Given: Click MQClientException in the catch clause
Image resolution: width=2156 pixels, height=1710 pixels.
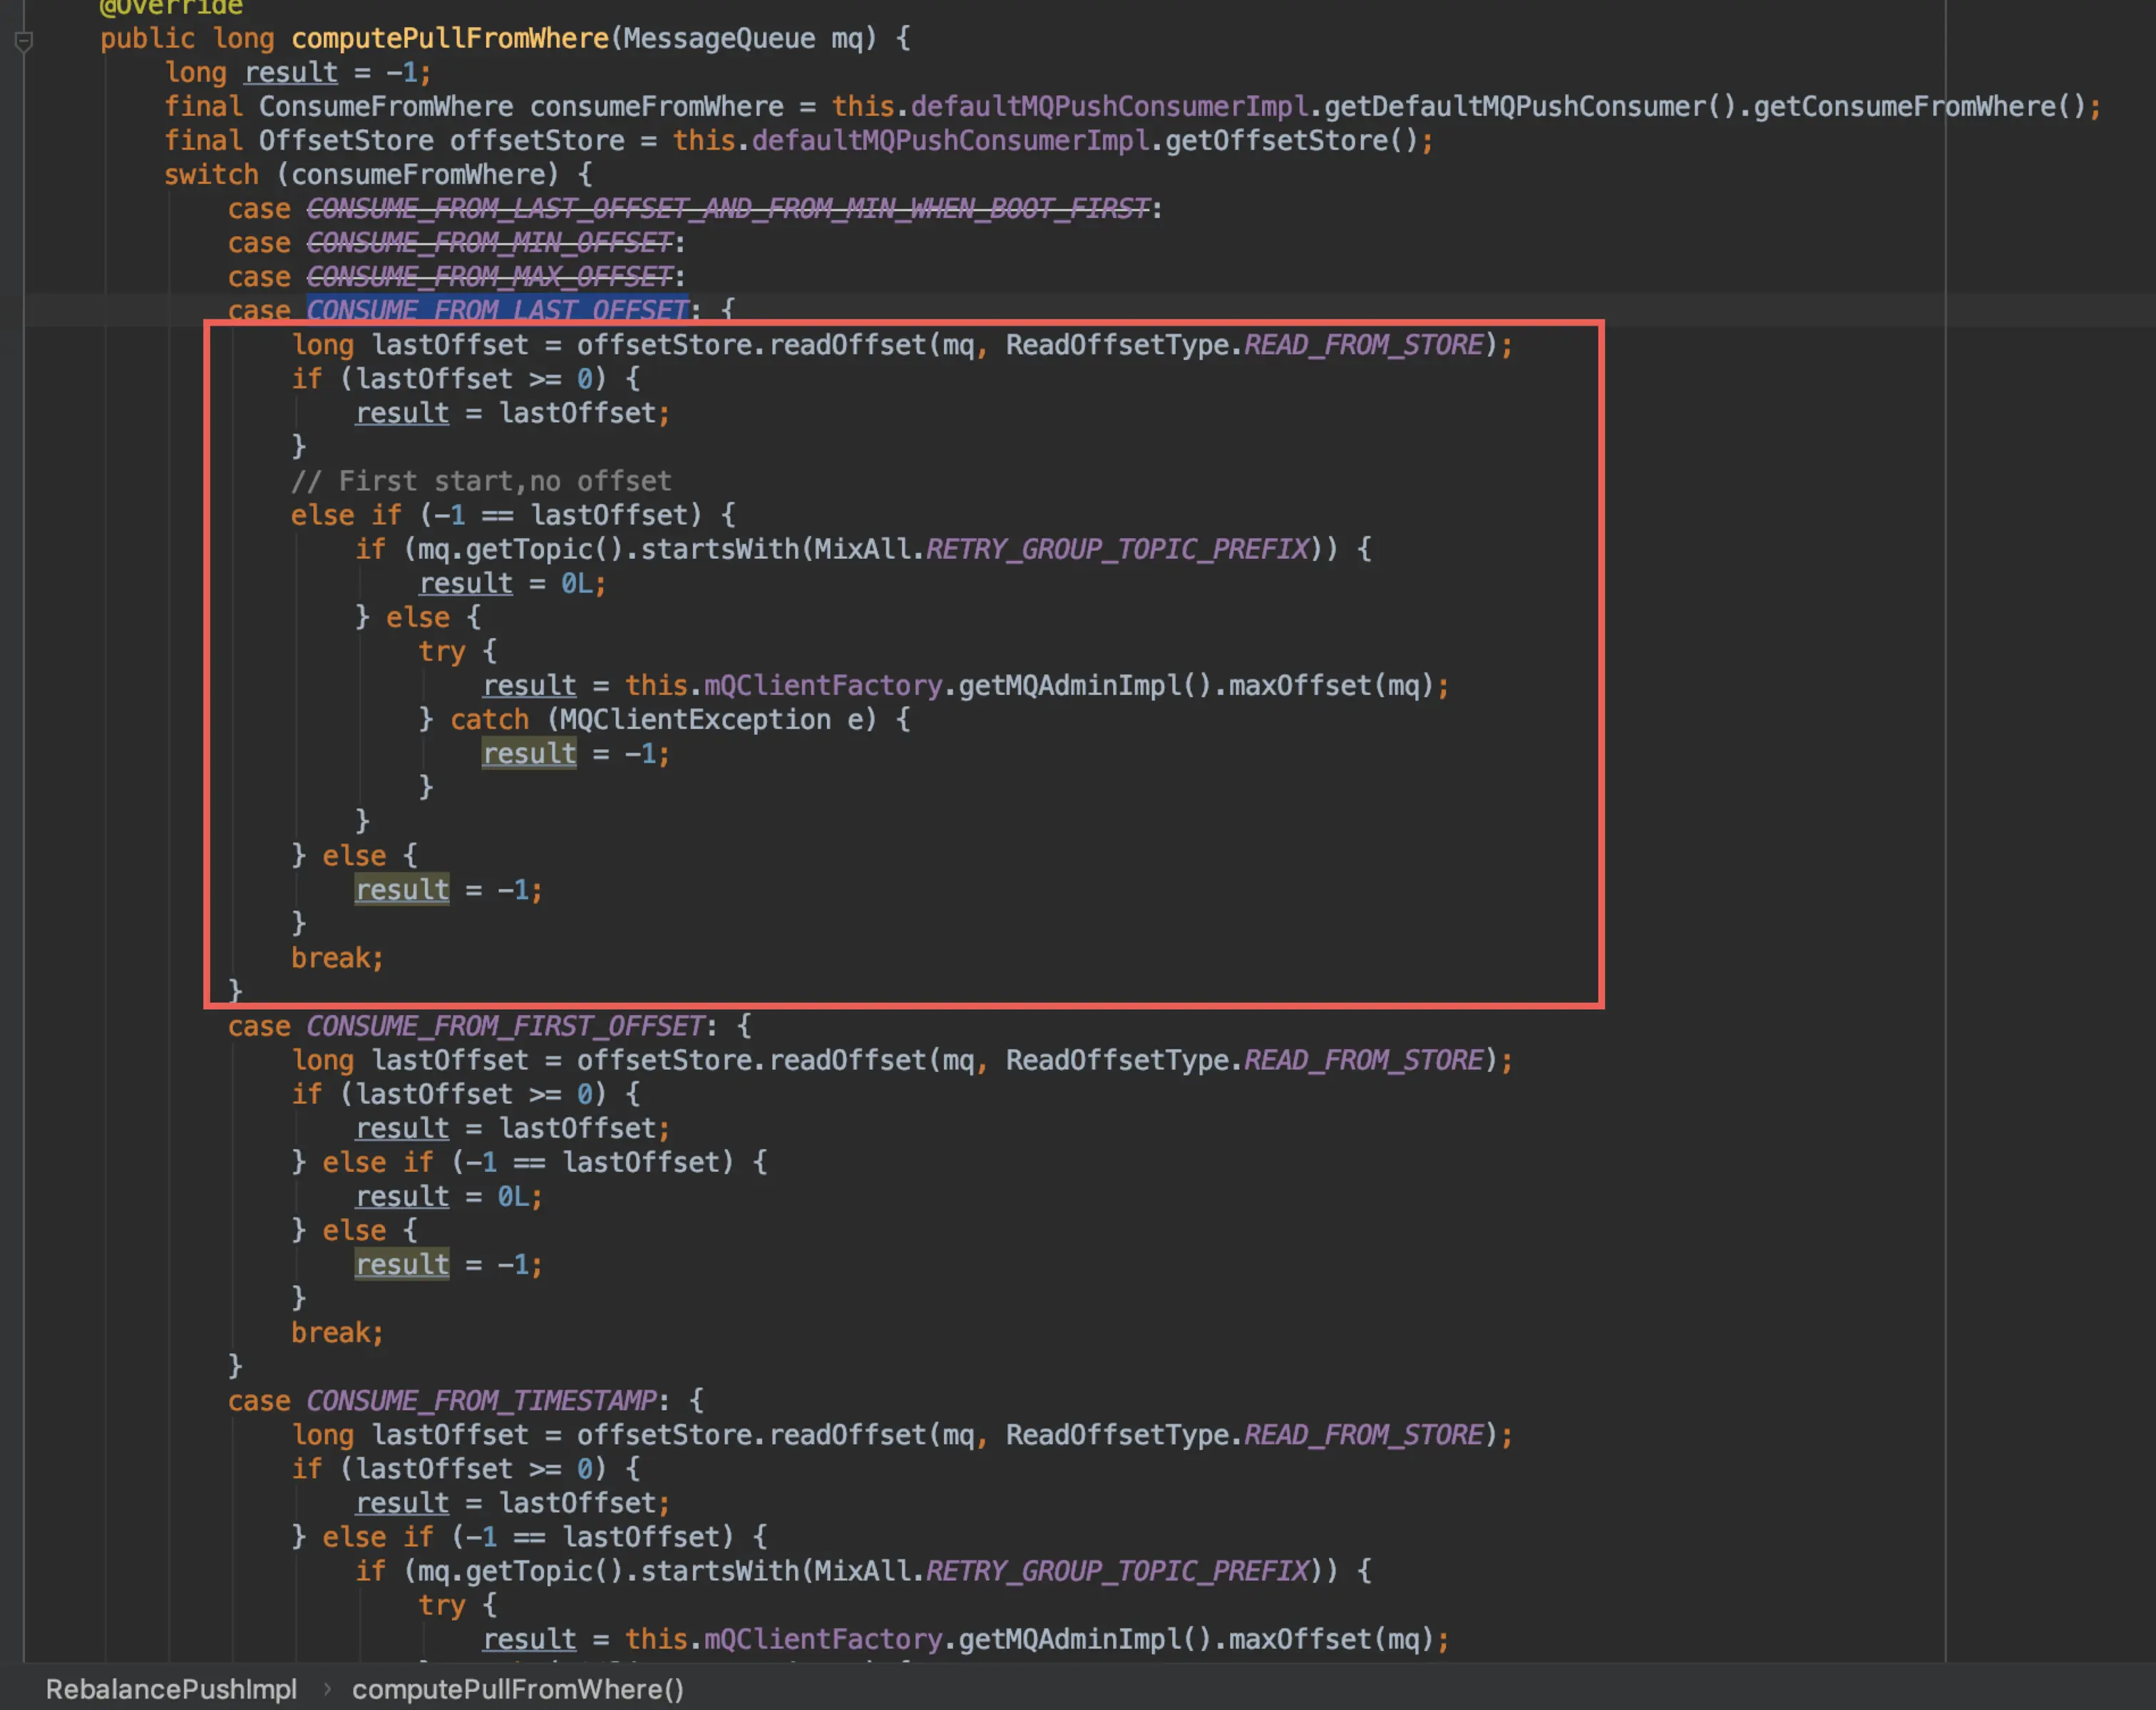Looking at the screenshot, I should [695, 719].
